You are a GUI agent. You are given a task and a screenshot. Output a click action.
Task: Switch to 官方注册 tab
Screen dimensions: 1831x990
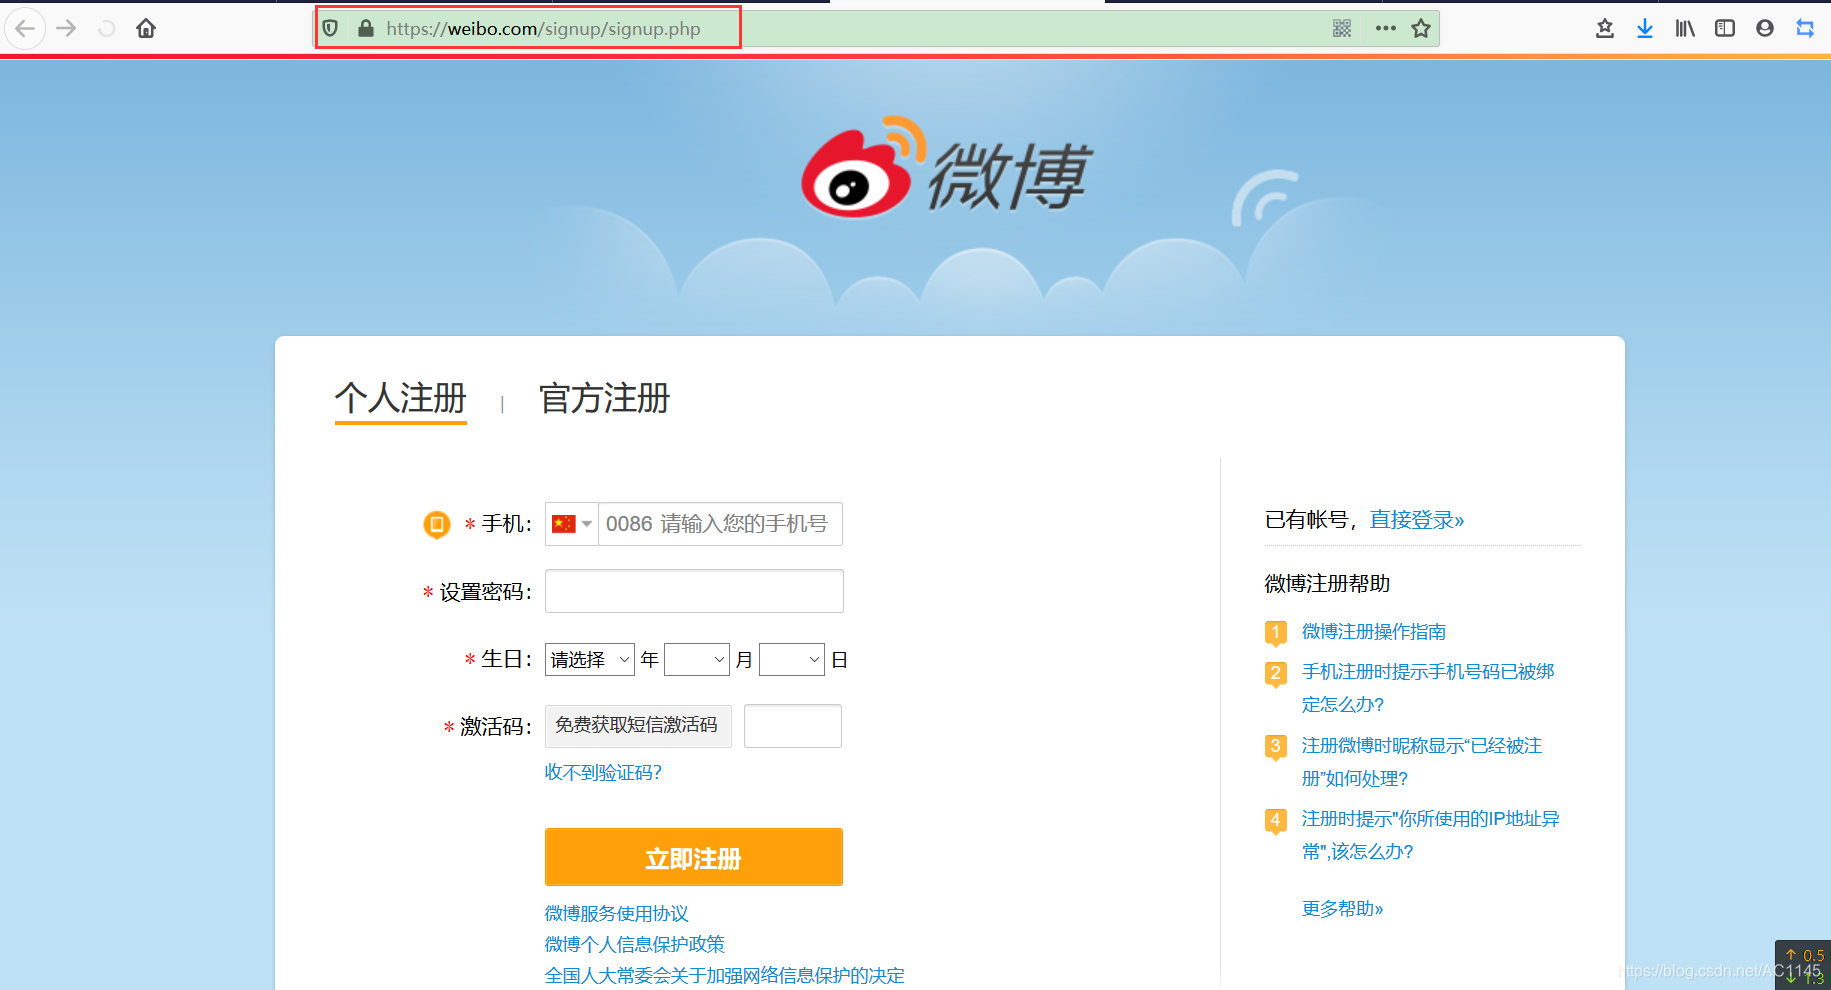(x=604, y=398)
